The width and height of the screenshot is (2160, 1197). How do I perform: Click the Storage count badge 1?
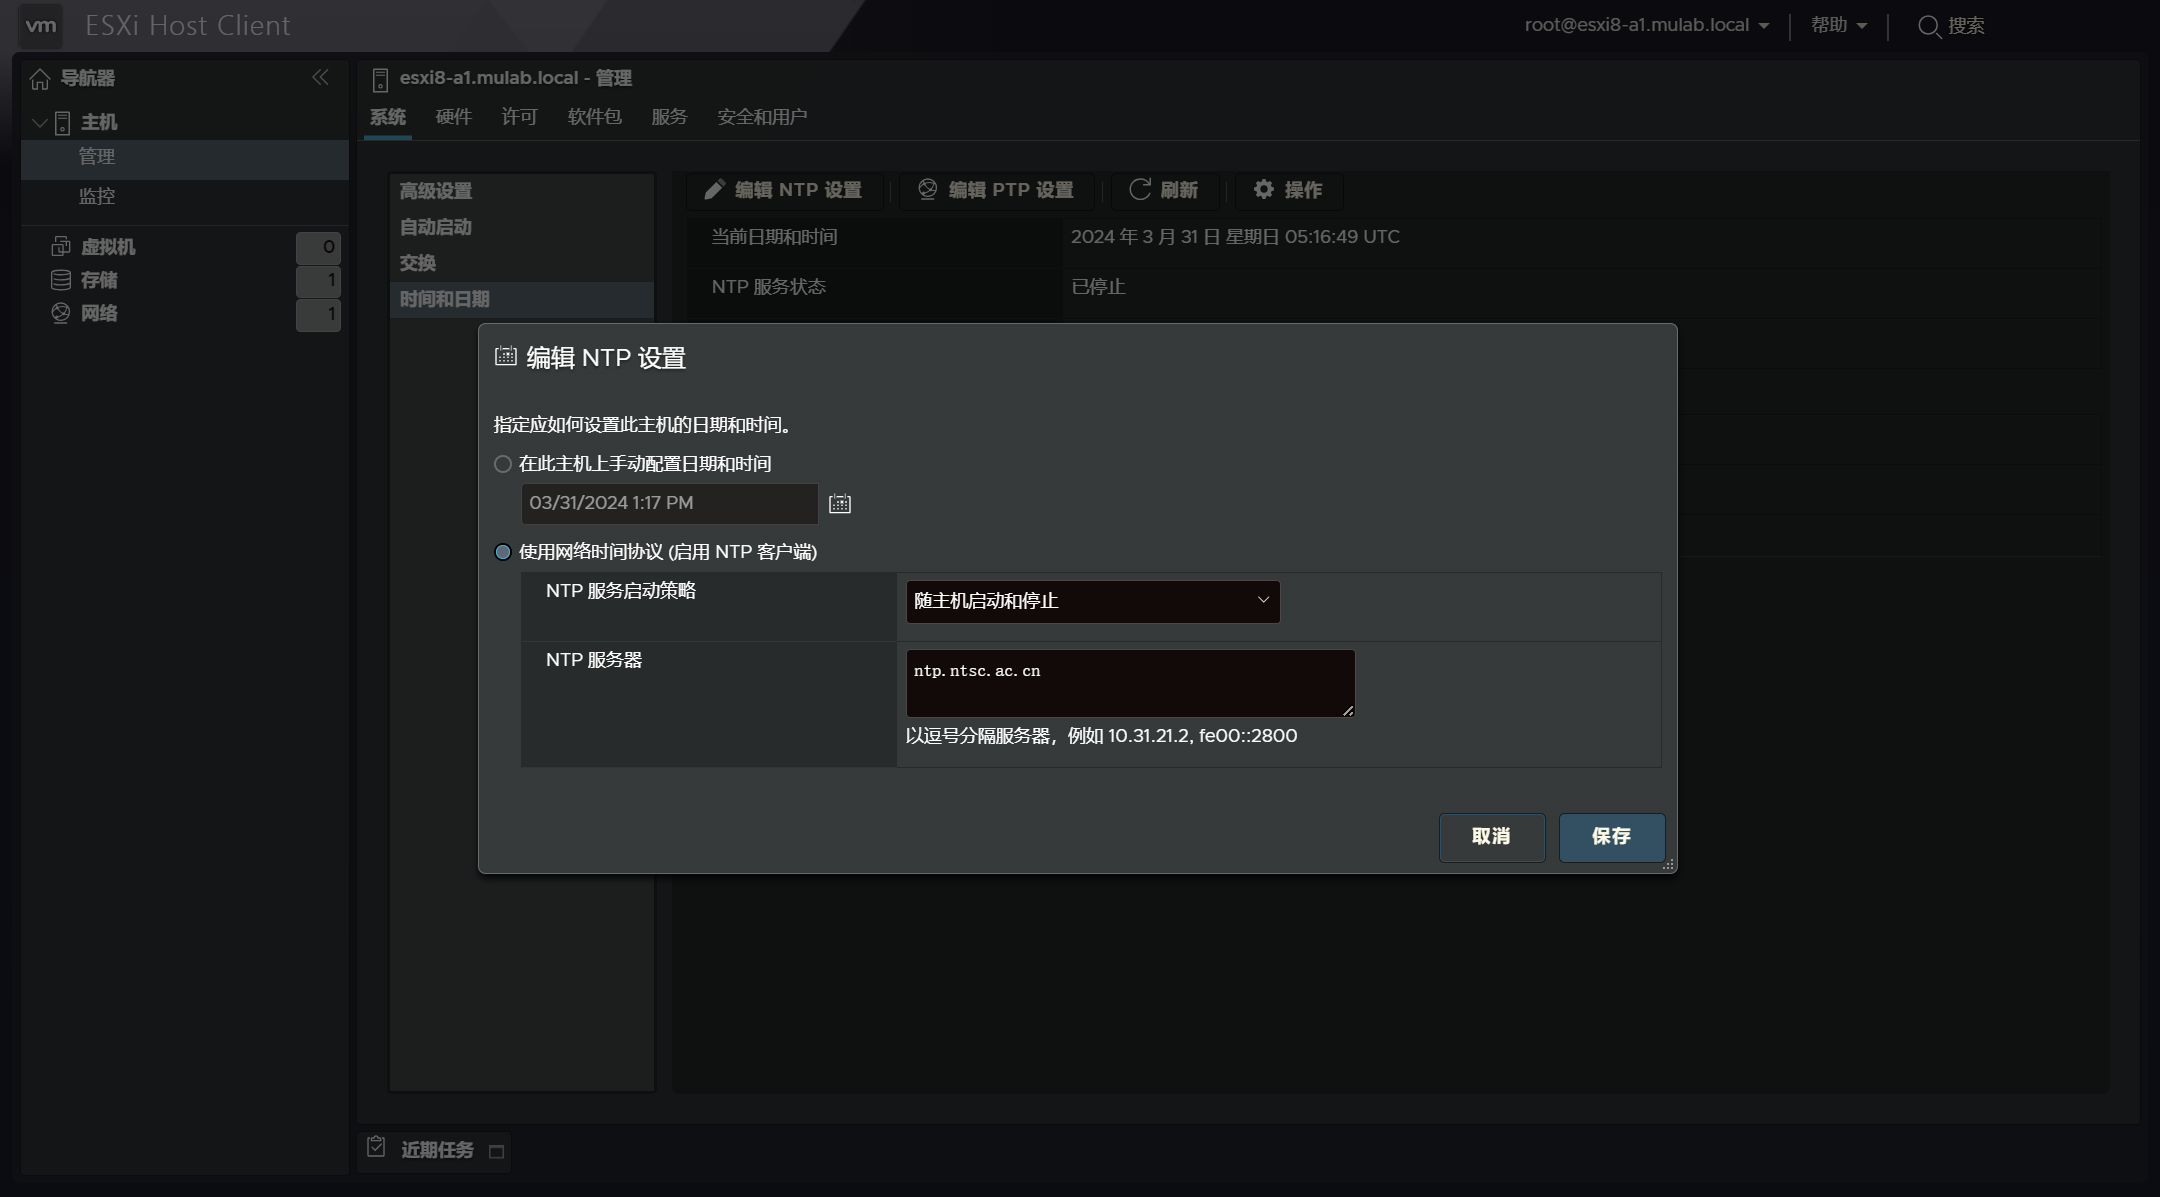point(318,281)
